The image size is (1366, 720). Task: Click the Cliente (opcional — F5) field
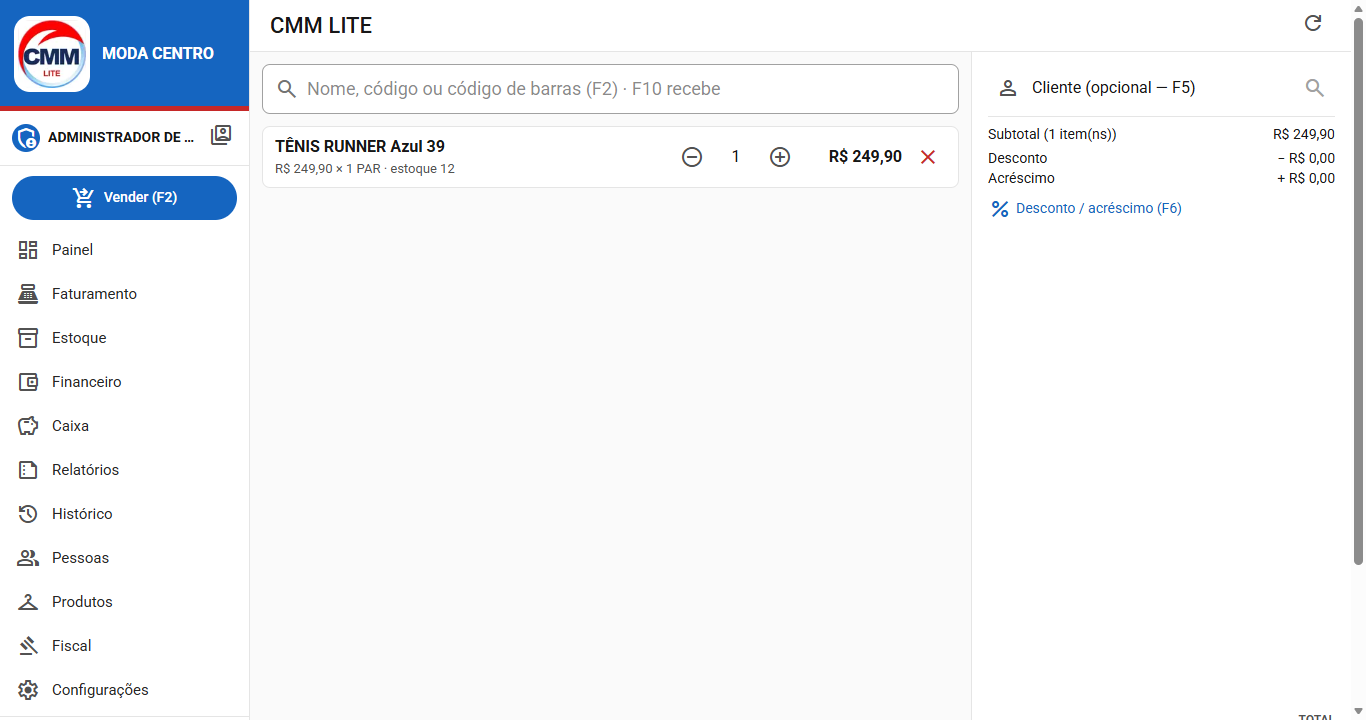[1161, 88]
